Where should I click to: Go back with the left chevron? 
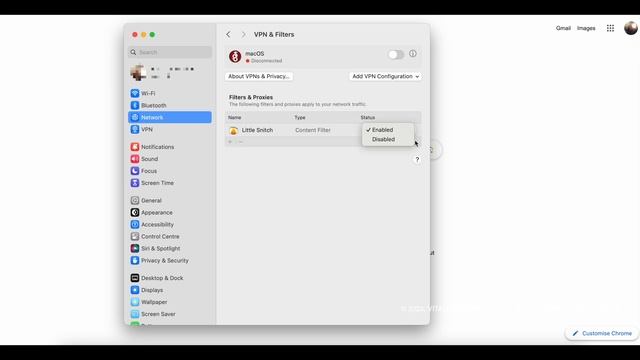tap(228, 35)
